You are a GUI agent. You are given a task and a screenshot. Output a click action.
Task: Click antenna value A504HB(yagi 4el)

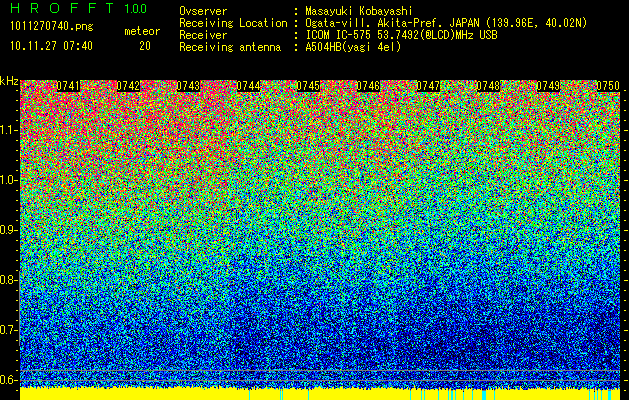click(353, 47)
